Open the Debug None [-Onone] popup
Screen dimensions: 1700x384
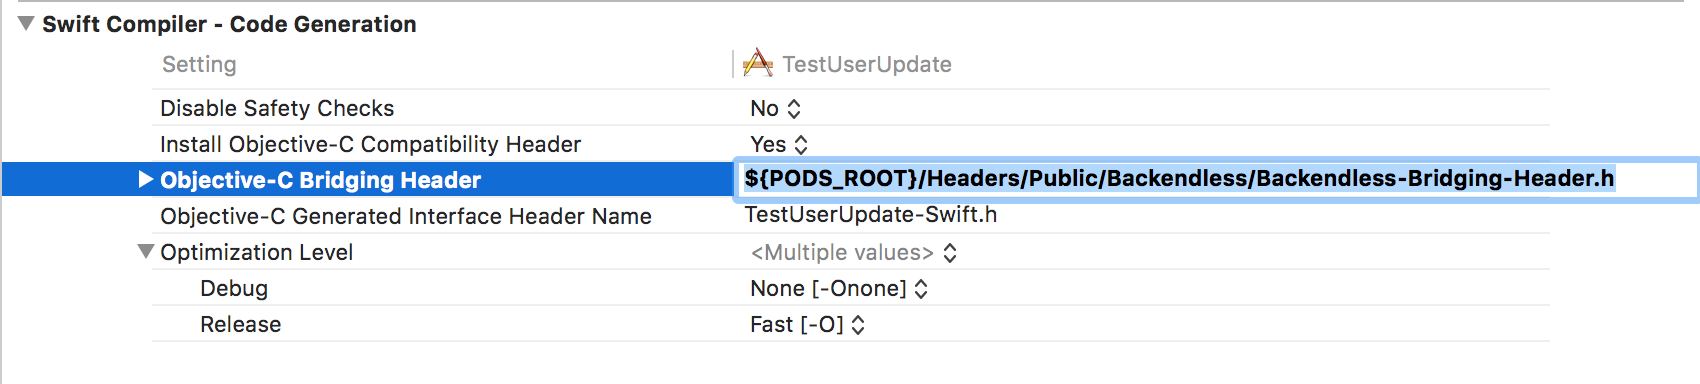[839, 288]
